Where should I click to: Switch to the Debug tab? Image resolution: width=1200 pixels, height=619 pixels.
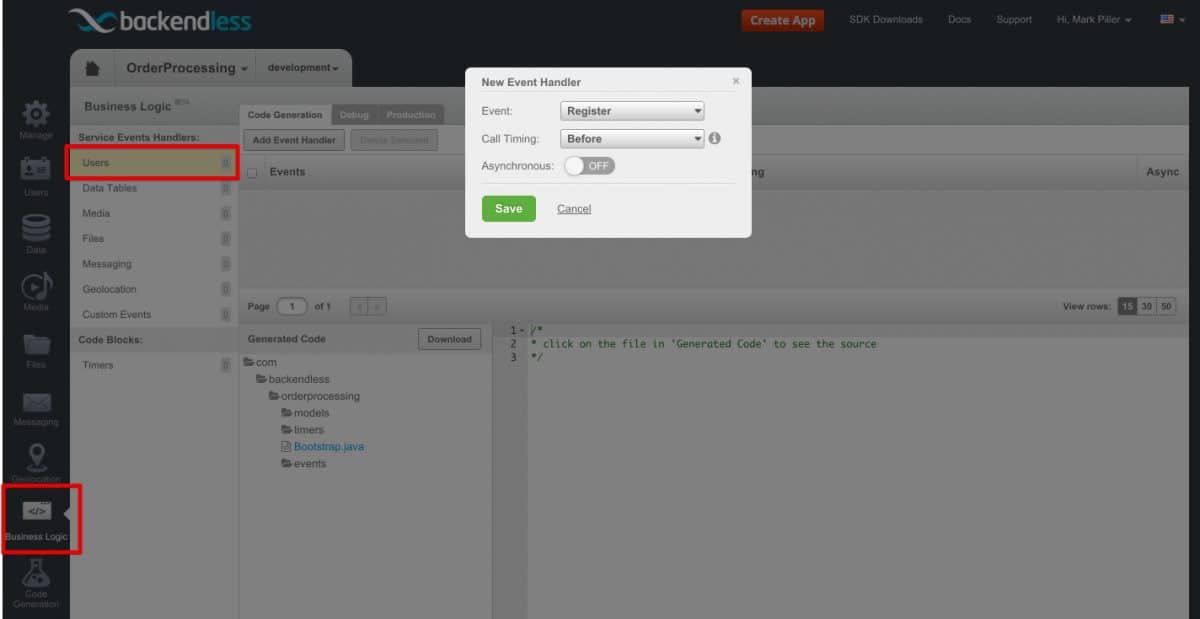[354, 115]
